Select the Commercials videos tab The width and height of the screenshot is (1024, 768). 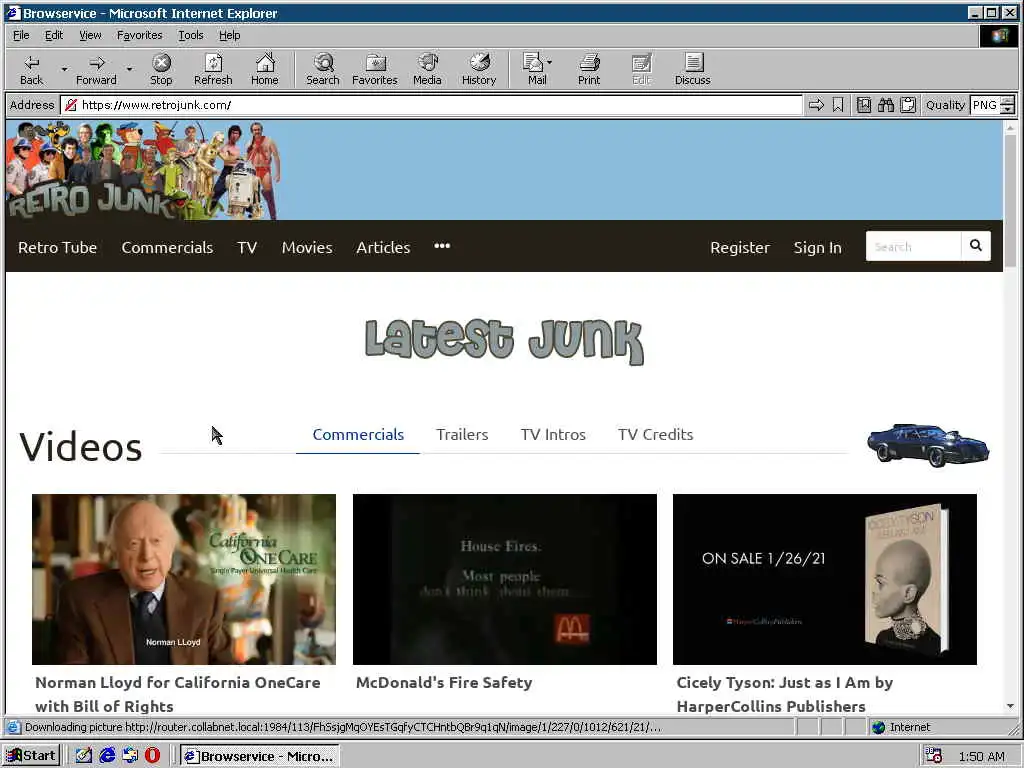click(x=358, y=434)
